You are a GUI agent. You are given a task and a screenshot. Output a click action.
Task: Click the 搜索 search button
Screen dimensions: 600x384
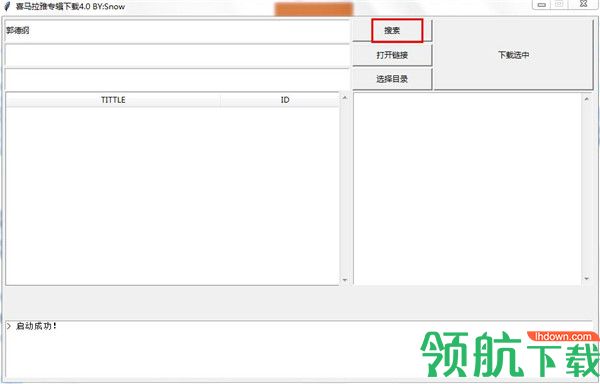pyautogui.click(x=392, y=30)
